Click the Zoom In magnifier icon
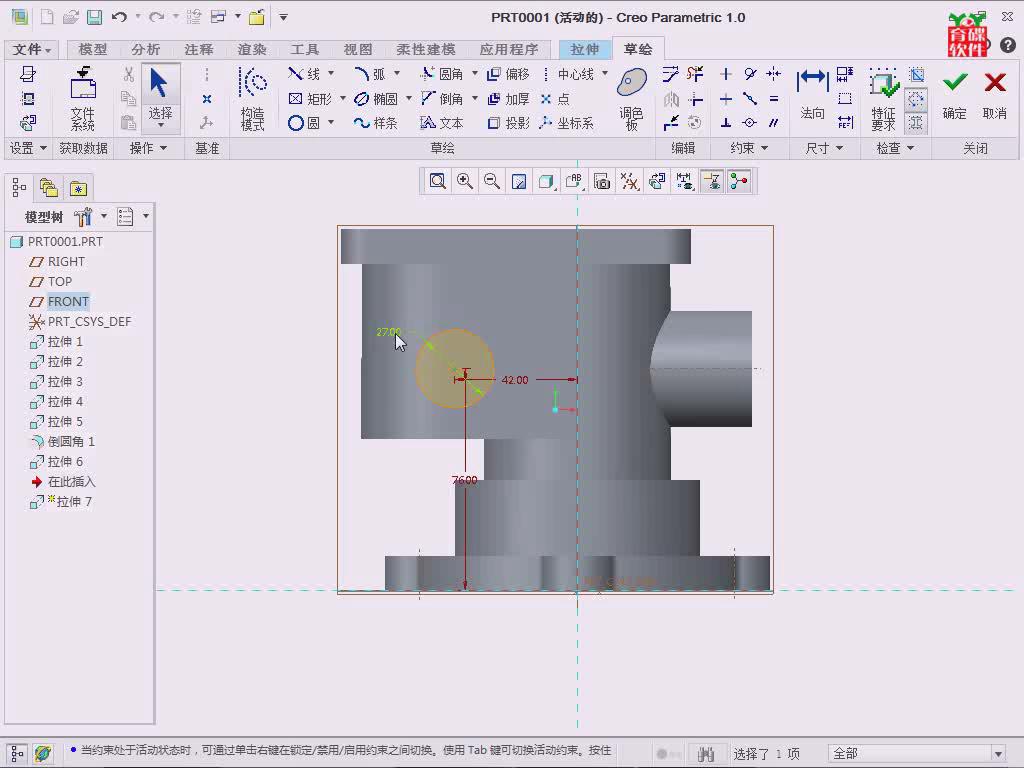This screenshot has height=768, width=1024. point(465,181)
